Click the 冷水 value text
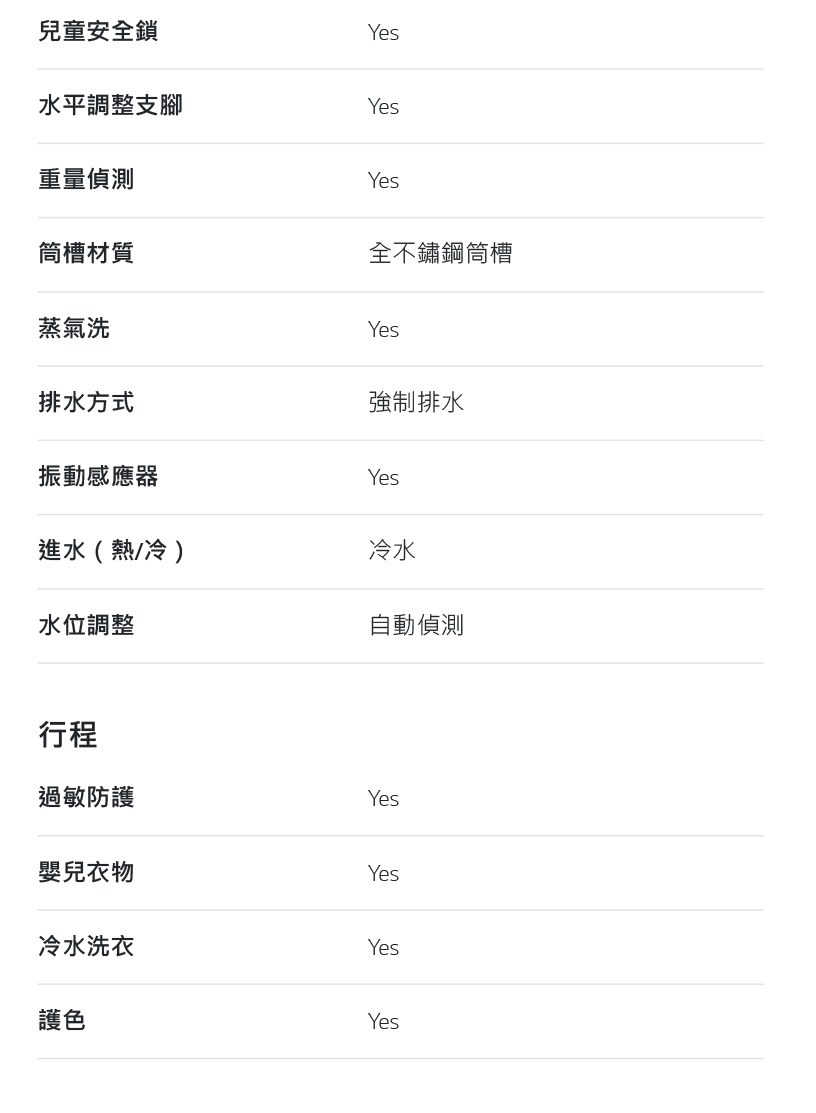The width and height of the screenshot is (816, 1113). (392, 550)
